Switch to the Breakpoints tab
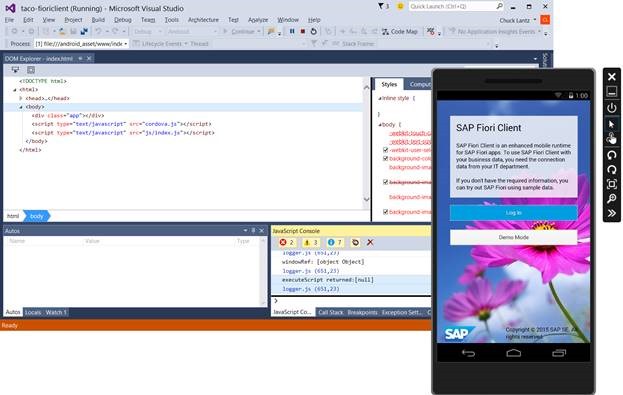 (x=362, y=312)
